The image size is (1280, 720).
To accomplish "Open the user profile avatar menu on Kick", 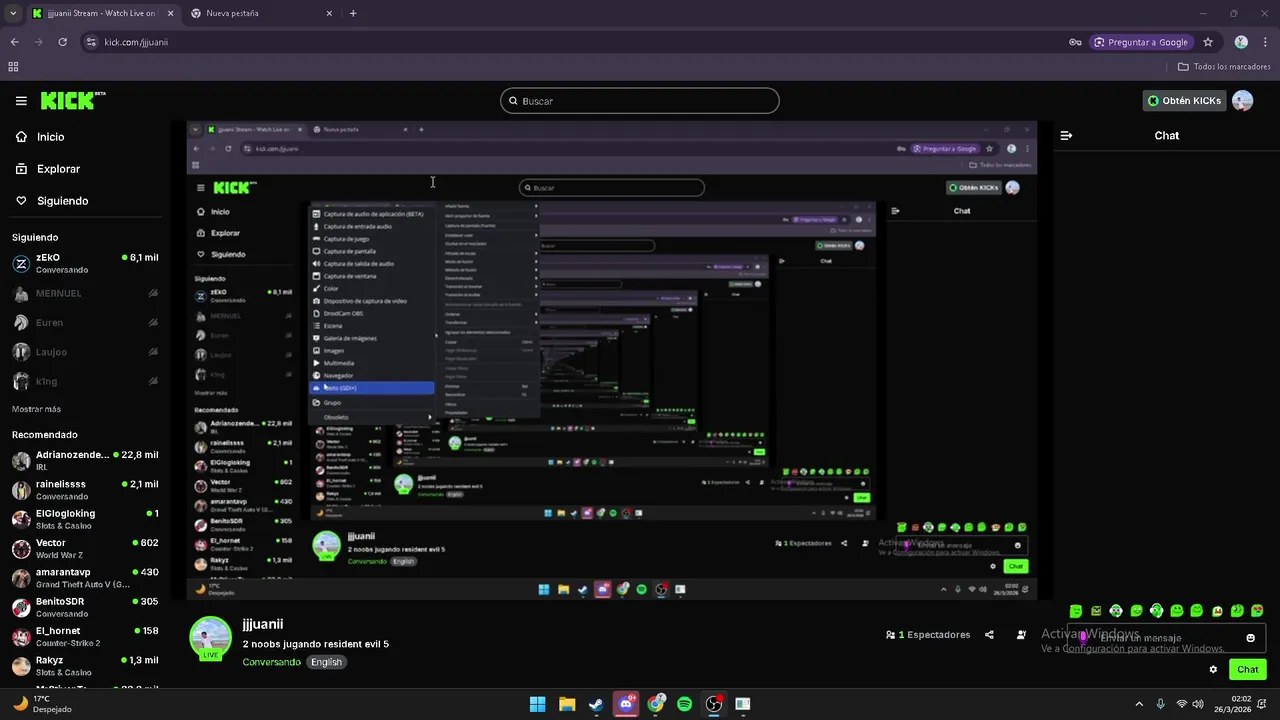I will pyautogui.click(x=1243, y=101).
